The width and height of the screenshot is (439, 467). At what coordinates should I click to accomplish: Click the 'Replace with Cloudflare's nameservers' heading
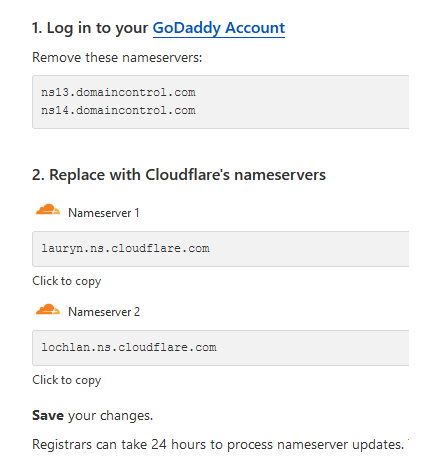pyautogui.click(x=187, y=175)
